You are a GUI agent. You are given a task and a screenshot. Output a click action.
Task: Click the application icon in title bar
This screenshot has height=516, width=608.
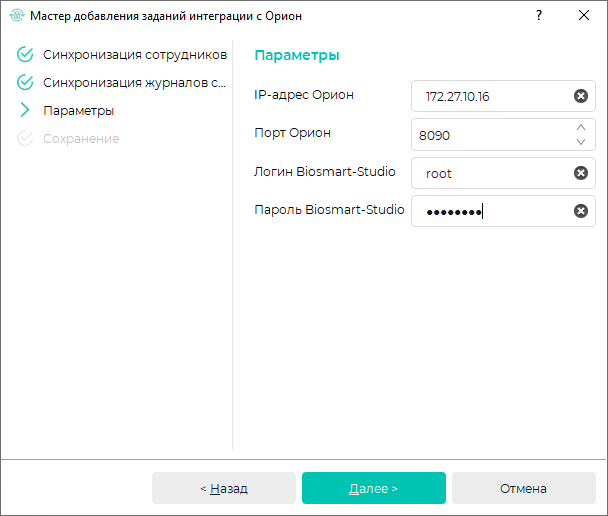tap(17, 16)
